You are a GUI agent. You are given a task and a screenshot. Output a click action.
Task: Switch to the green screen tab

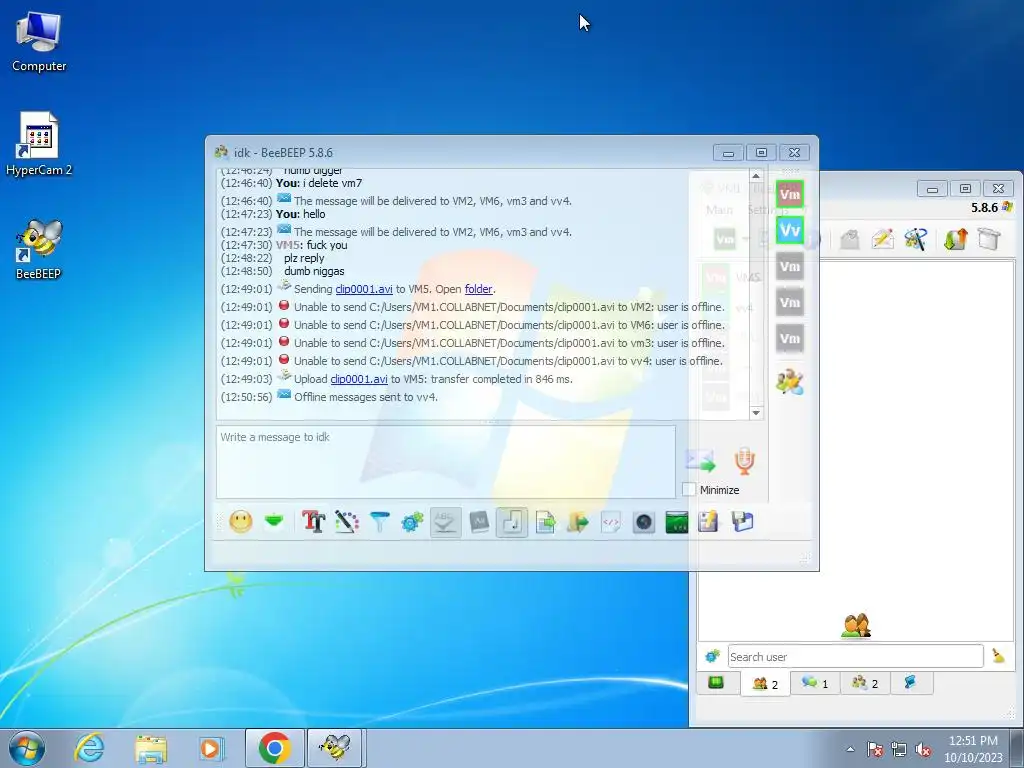click(716, 683)
